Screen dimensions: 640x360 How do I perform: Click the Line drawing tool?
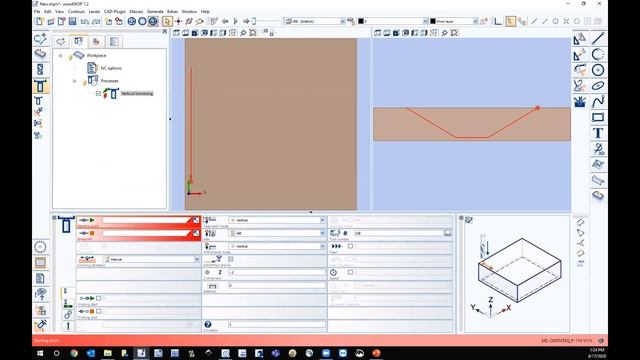tap(598, 39)
